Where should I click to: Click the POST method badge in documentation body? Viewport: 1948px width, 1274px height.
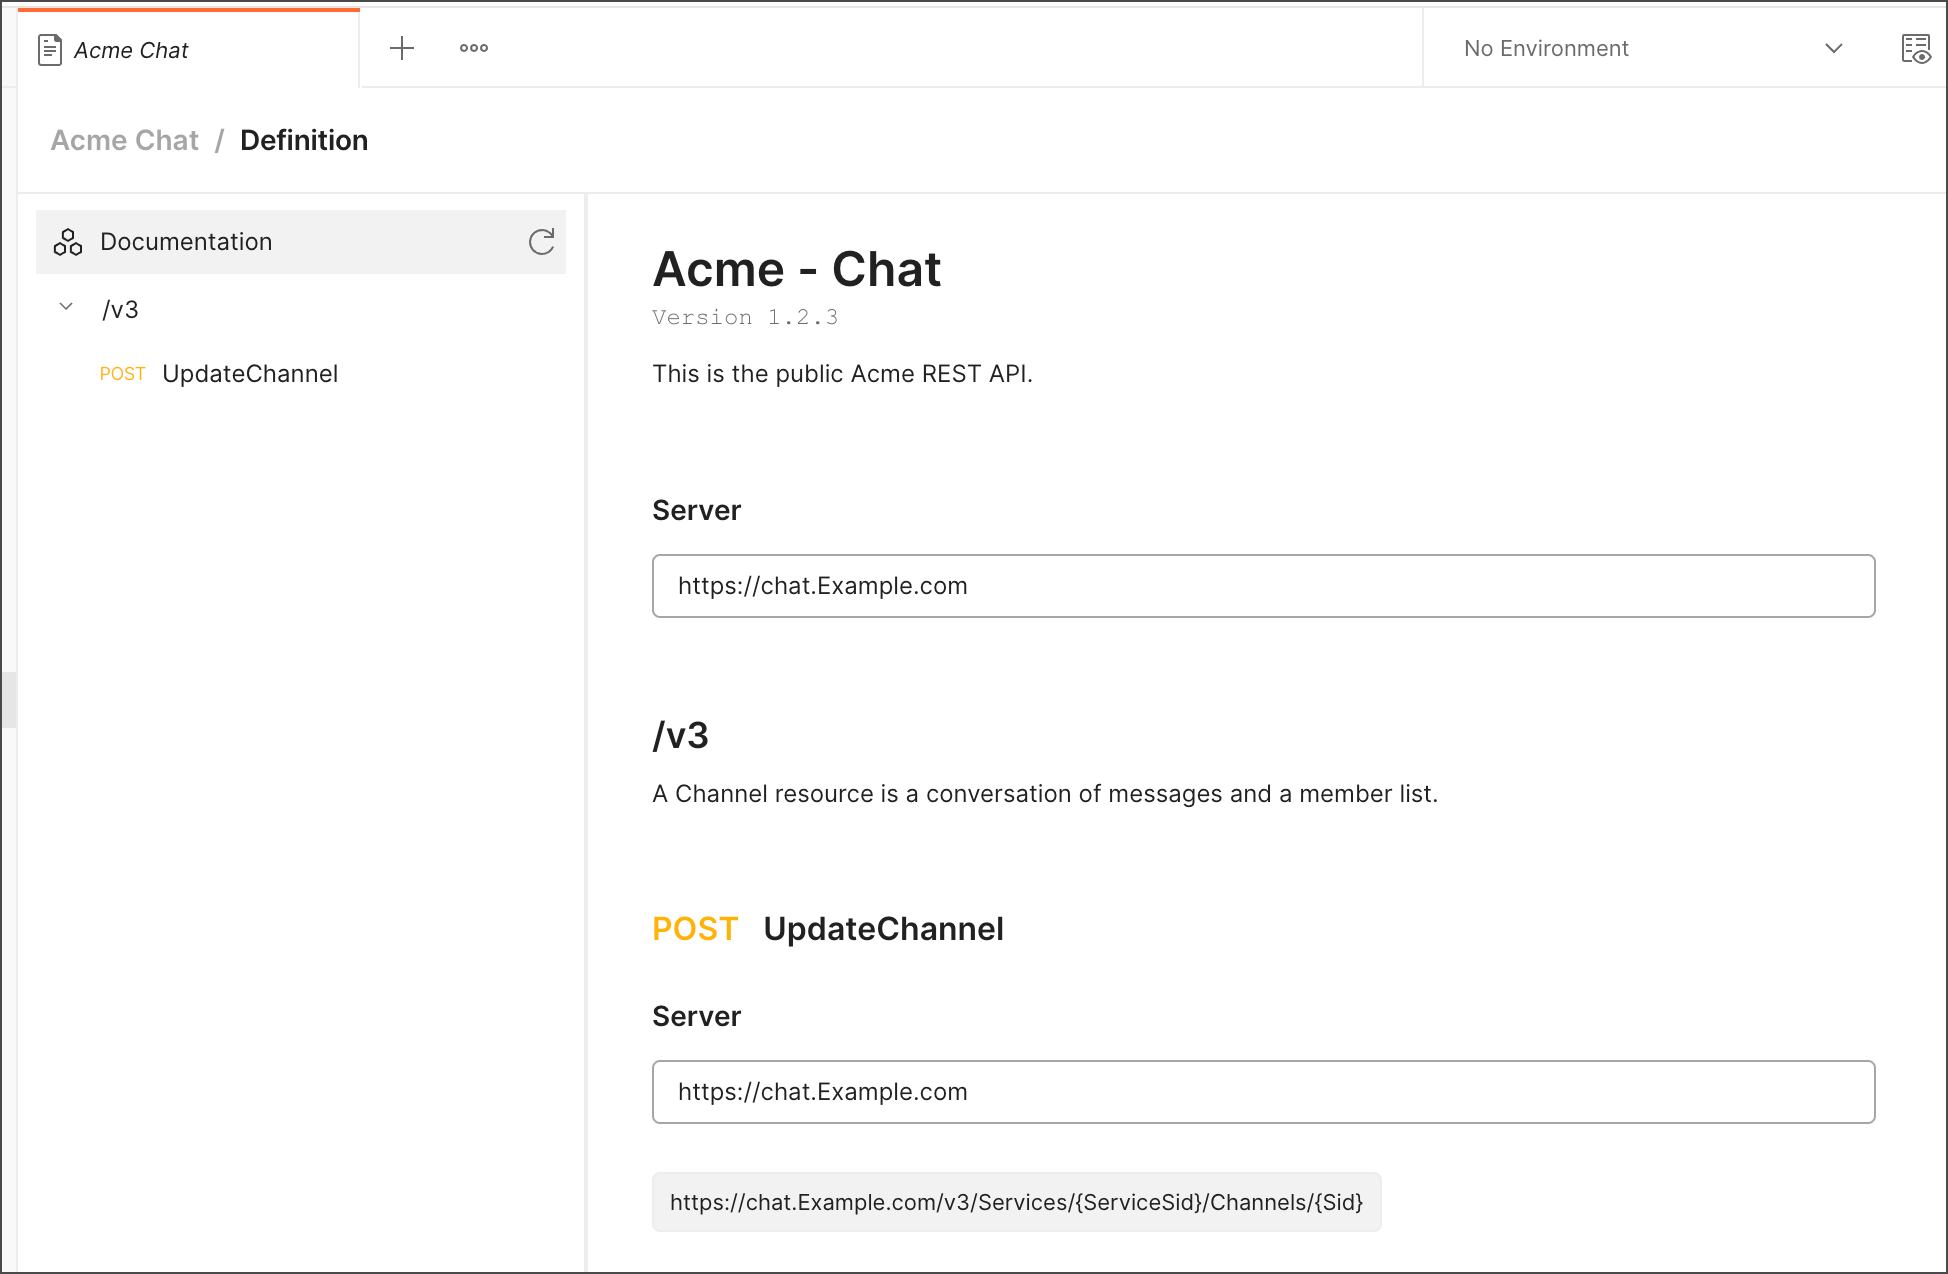pos(694,928)
